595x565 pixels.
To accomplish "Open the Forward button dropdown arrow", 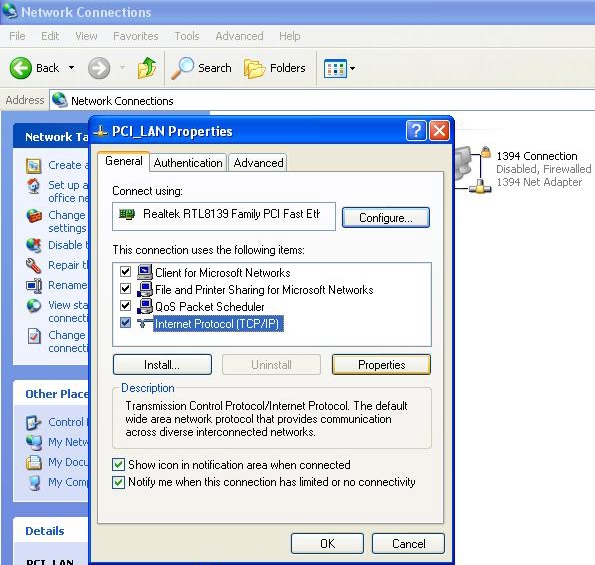I will 122,68.
